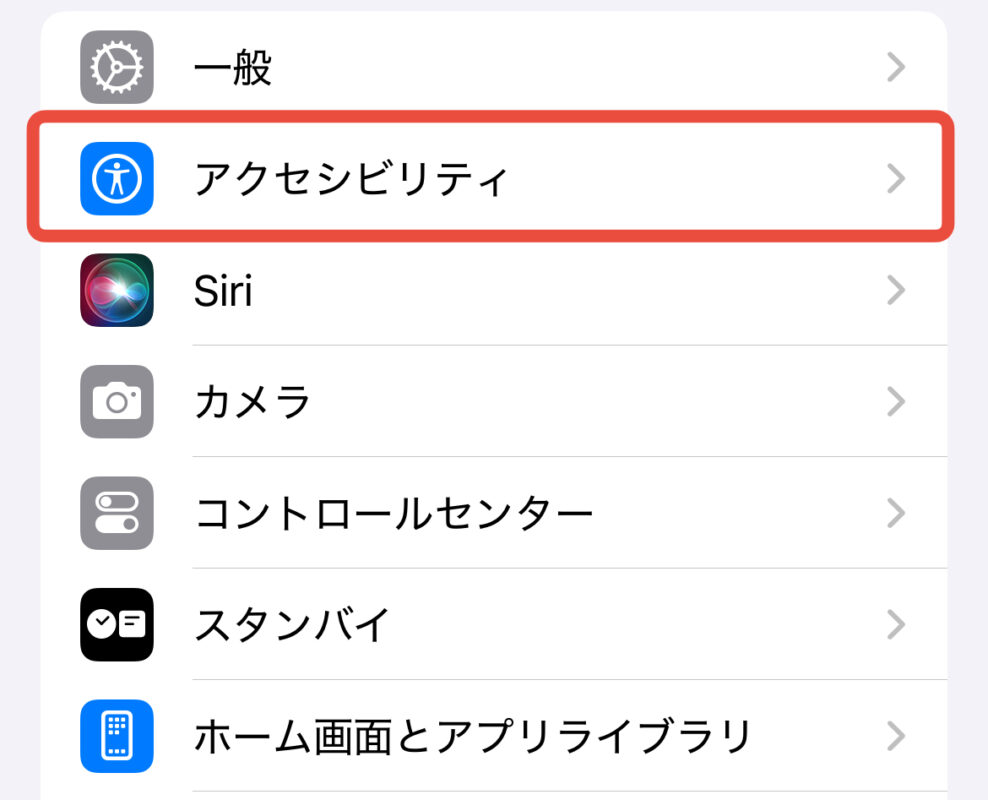Click the chevron beside コントロールセンター
Viewport: 988px width, 800px height.
pos(896,513)
